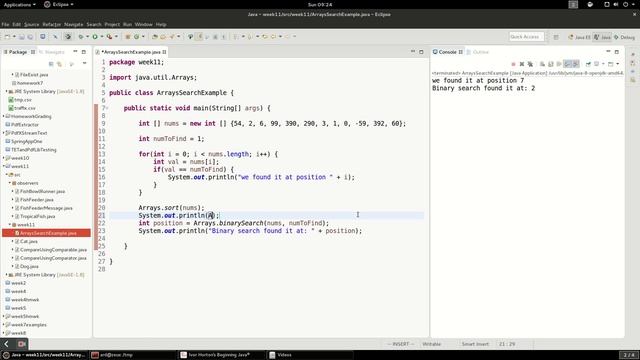This screenshot has height=360, width=640.
Task: Expand the HomeworkGrading project node
Action: pyautogui.click(x=4, y=116)
